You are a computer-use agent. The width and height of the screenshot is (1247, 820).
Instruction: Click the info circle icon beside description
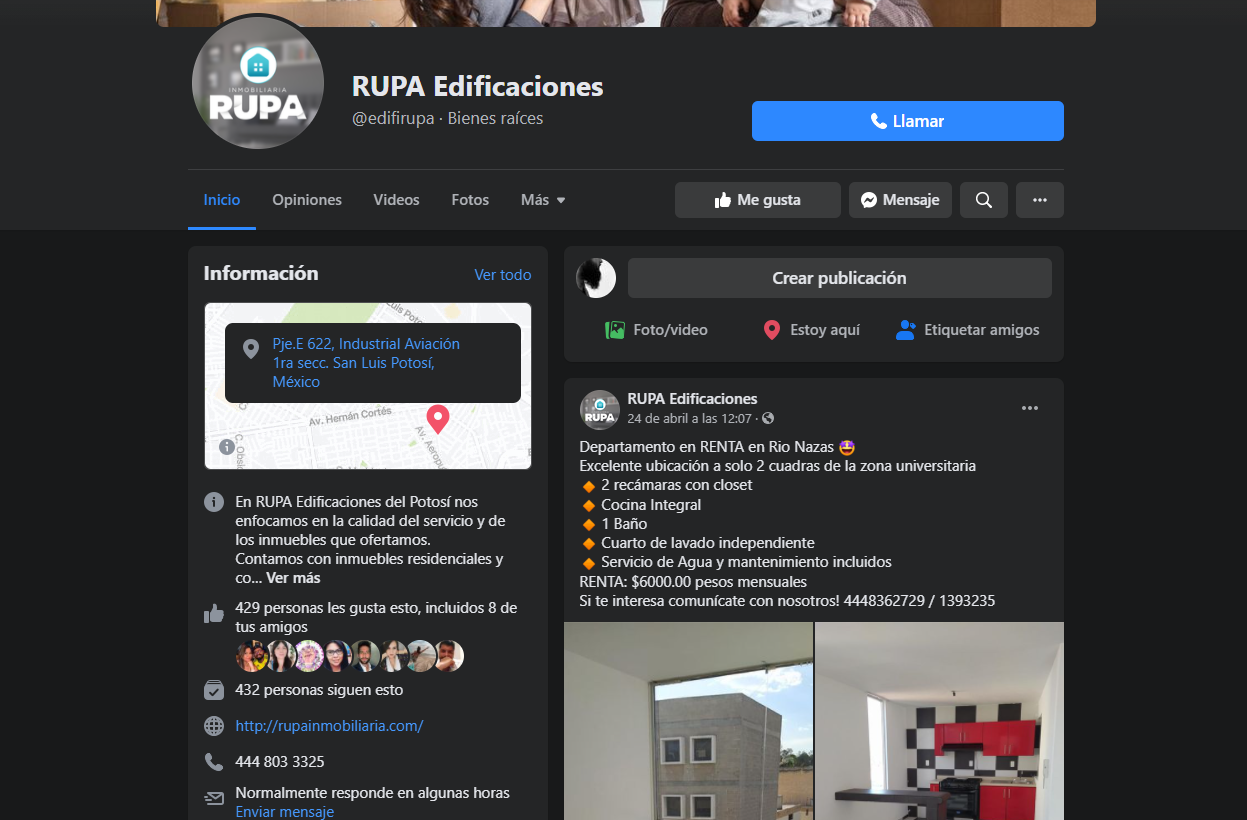point(214,502)
